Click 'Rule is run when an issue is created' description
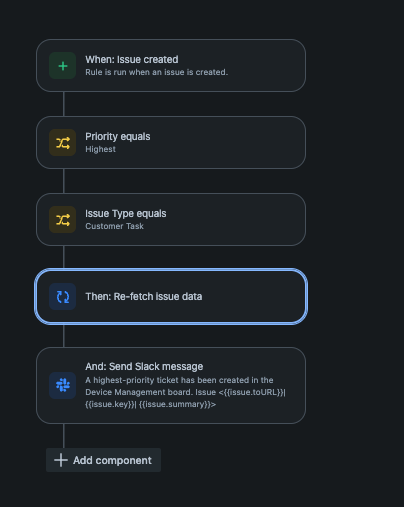The width and height of the screenshot is (404, 507). 157,72
